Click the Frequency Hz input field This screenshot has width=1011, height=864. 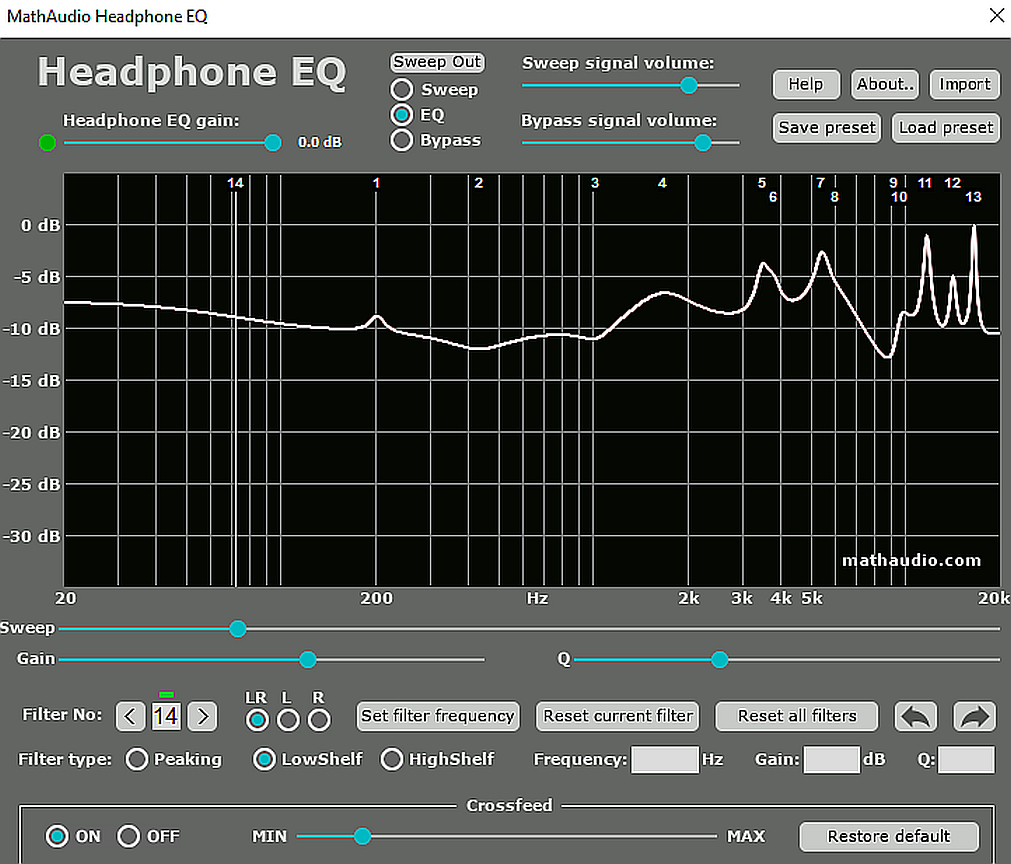(665, 760)
